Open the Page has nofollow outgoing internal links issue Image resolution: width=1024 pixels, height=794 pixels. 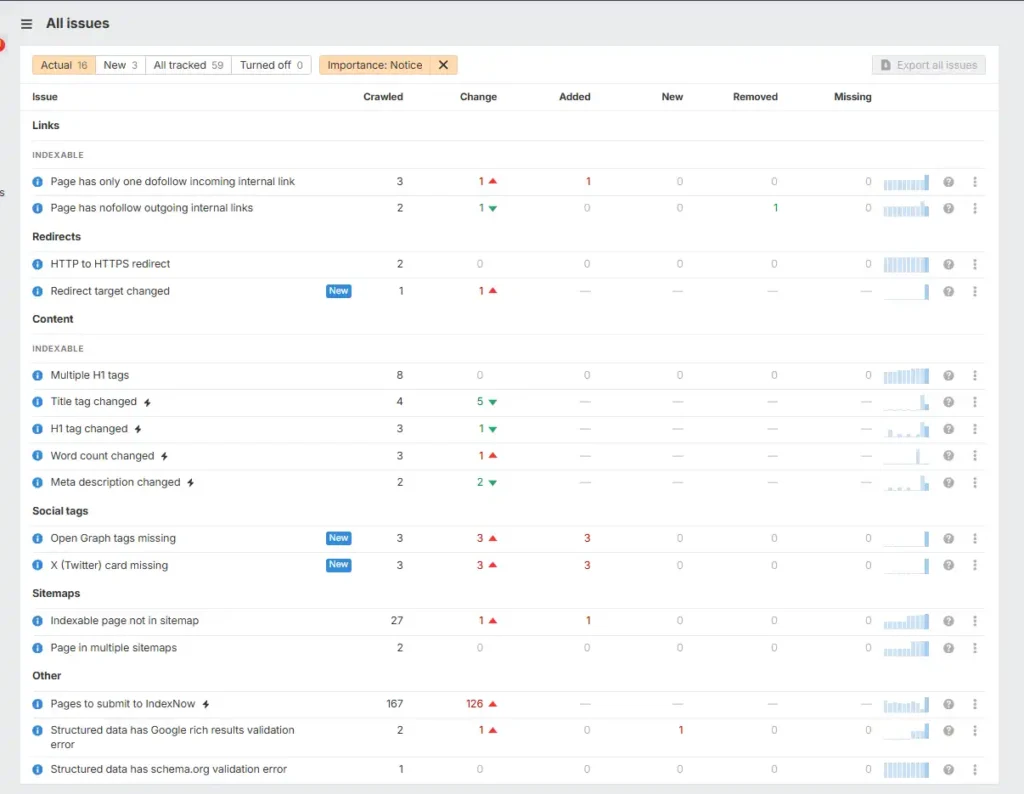(152, 208)
